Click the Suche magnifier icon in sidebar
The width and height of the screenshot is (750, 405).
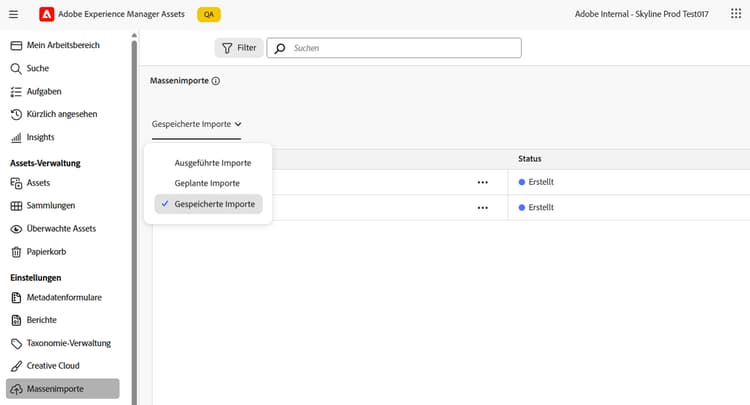[16, 68]
